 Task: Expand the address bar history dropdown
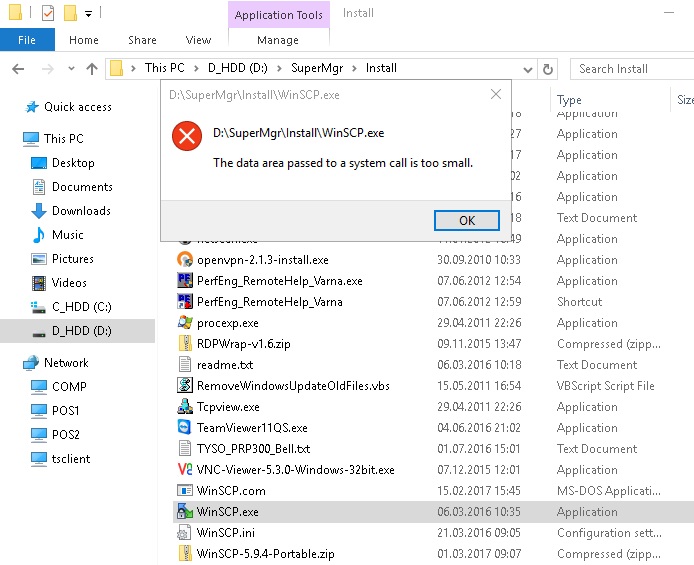527,69
